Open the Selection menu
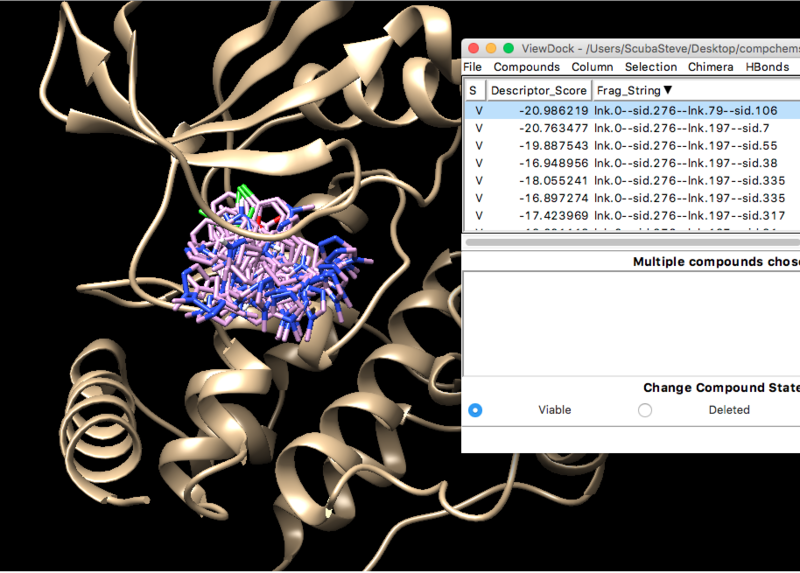Screen dimensions: 800x573 (651, 67)
